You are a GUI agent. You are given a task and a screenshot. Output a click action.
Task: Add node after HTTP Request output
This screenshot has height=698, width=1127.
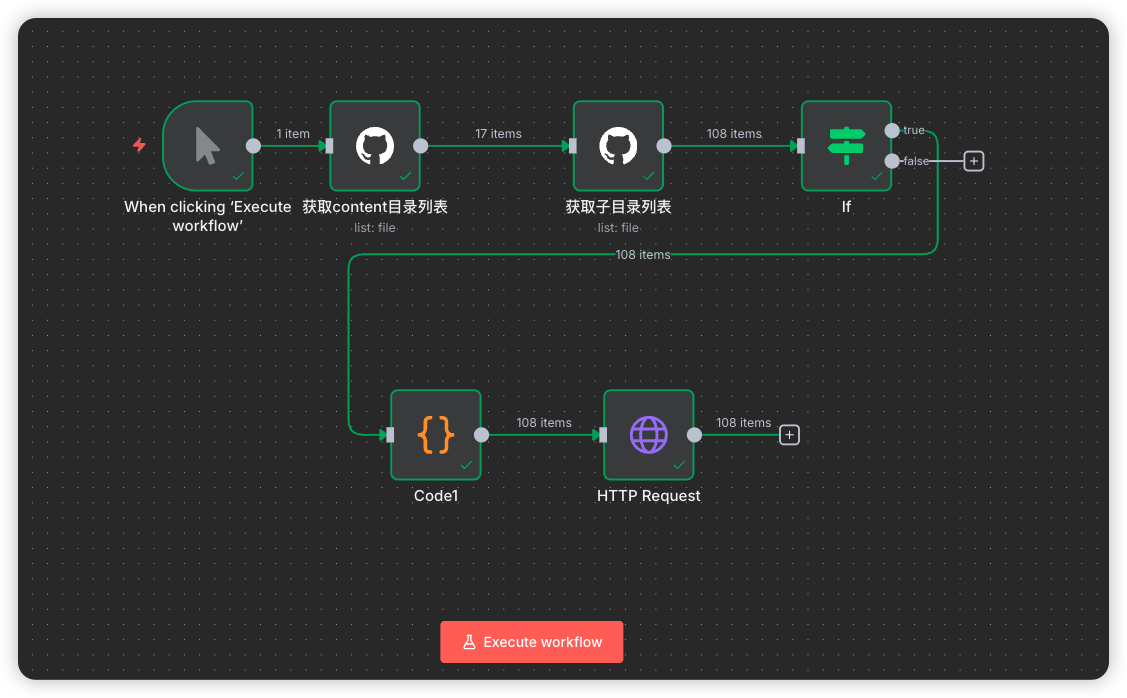click(x=789, y=435)
